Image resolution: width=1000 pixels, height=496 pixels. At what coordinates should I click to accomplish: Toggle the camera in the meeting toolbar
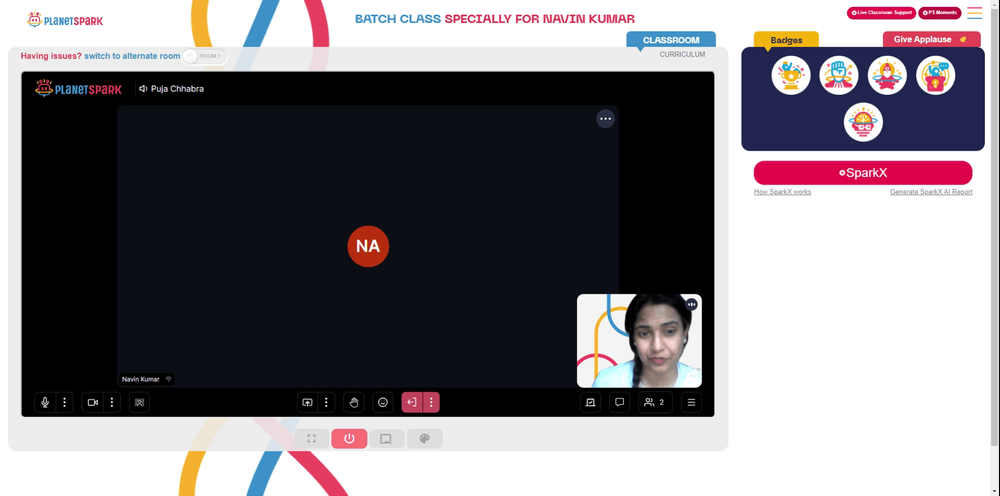pos(92,402)
